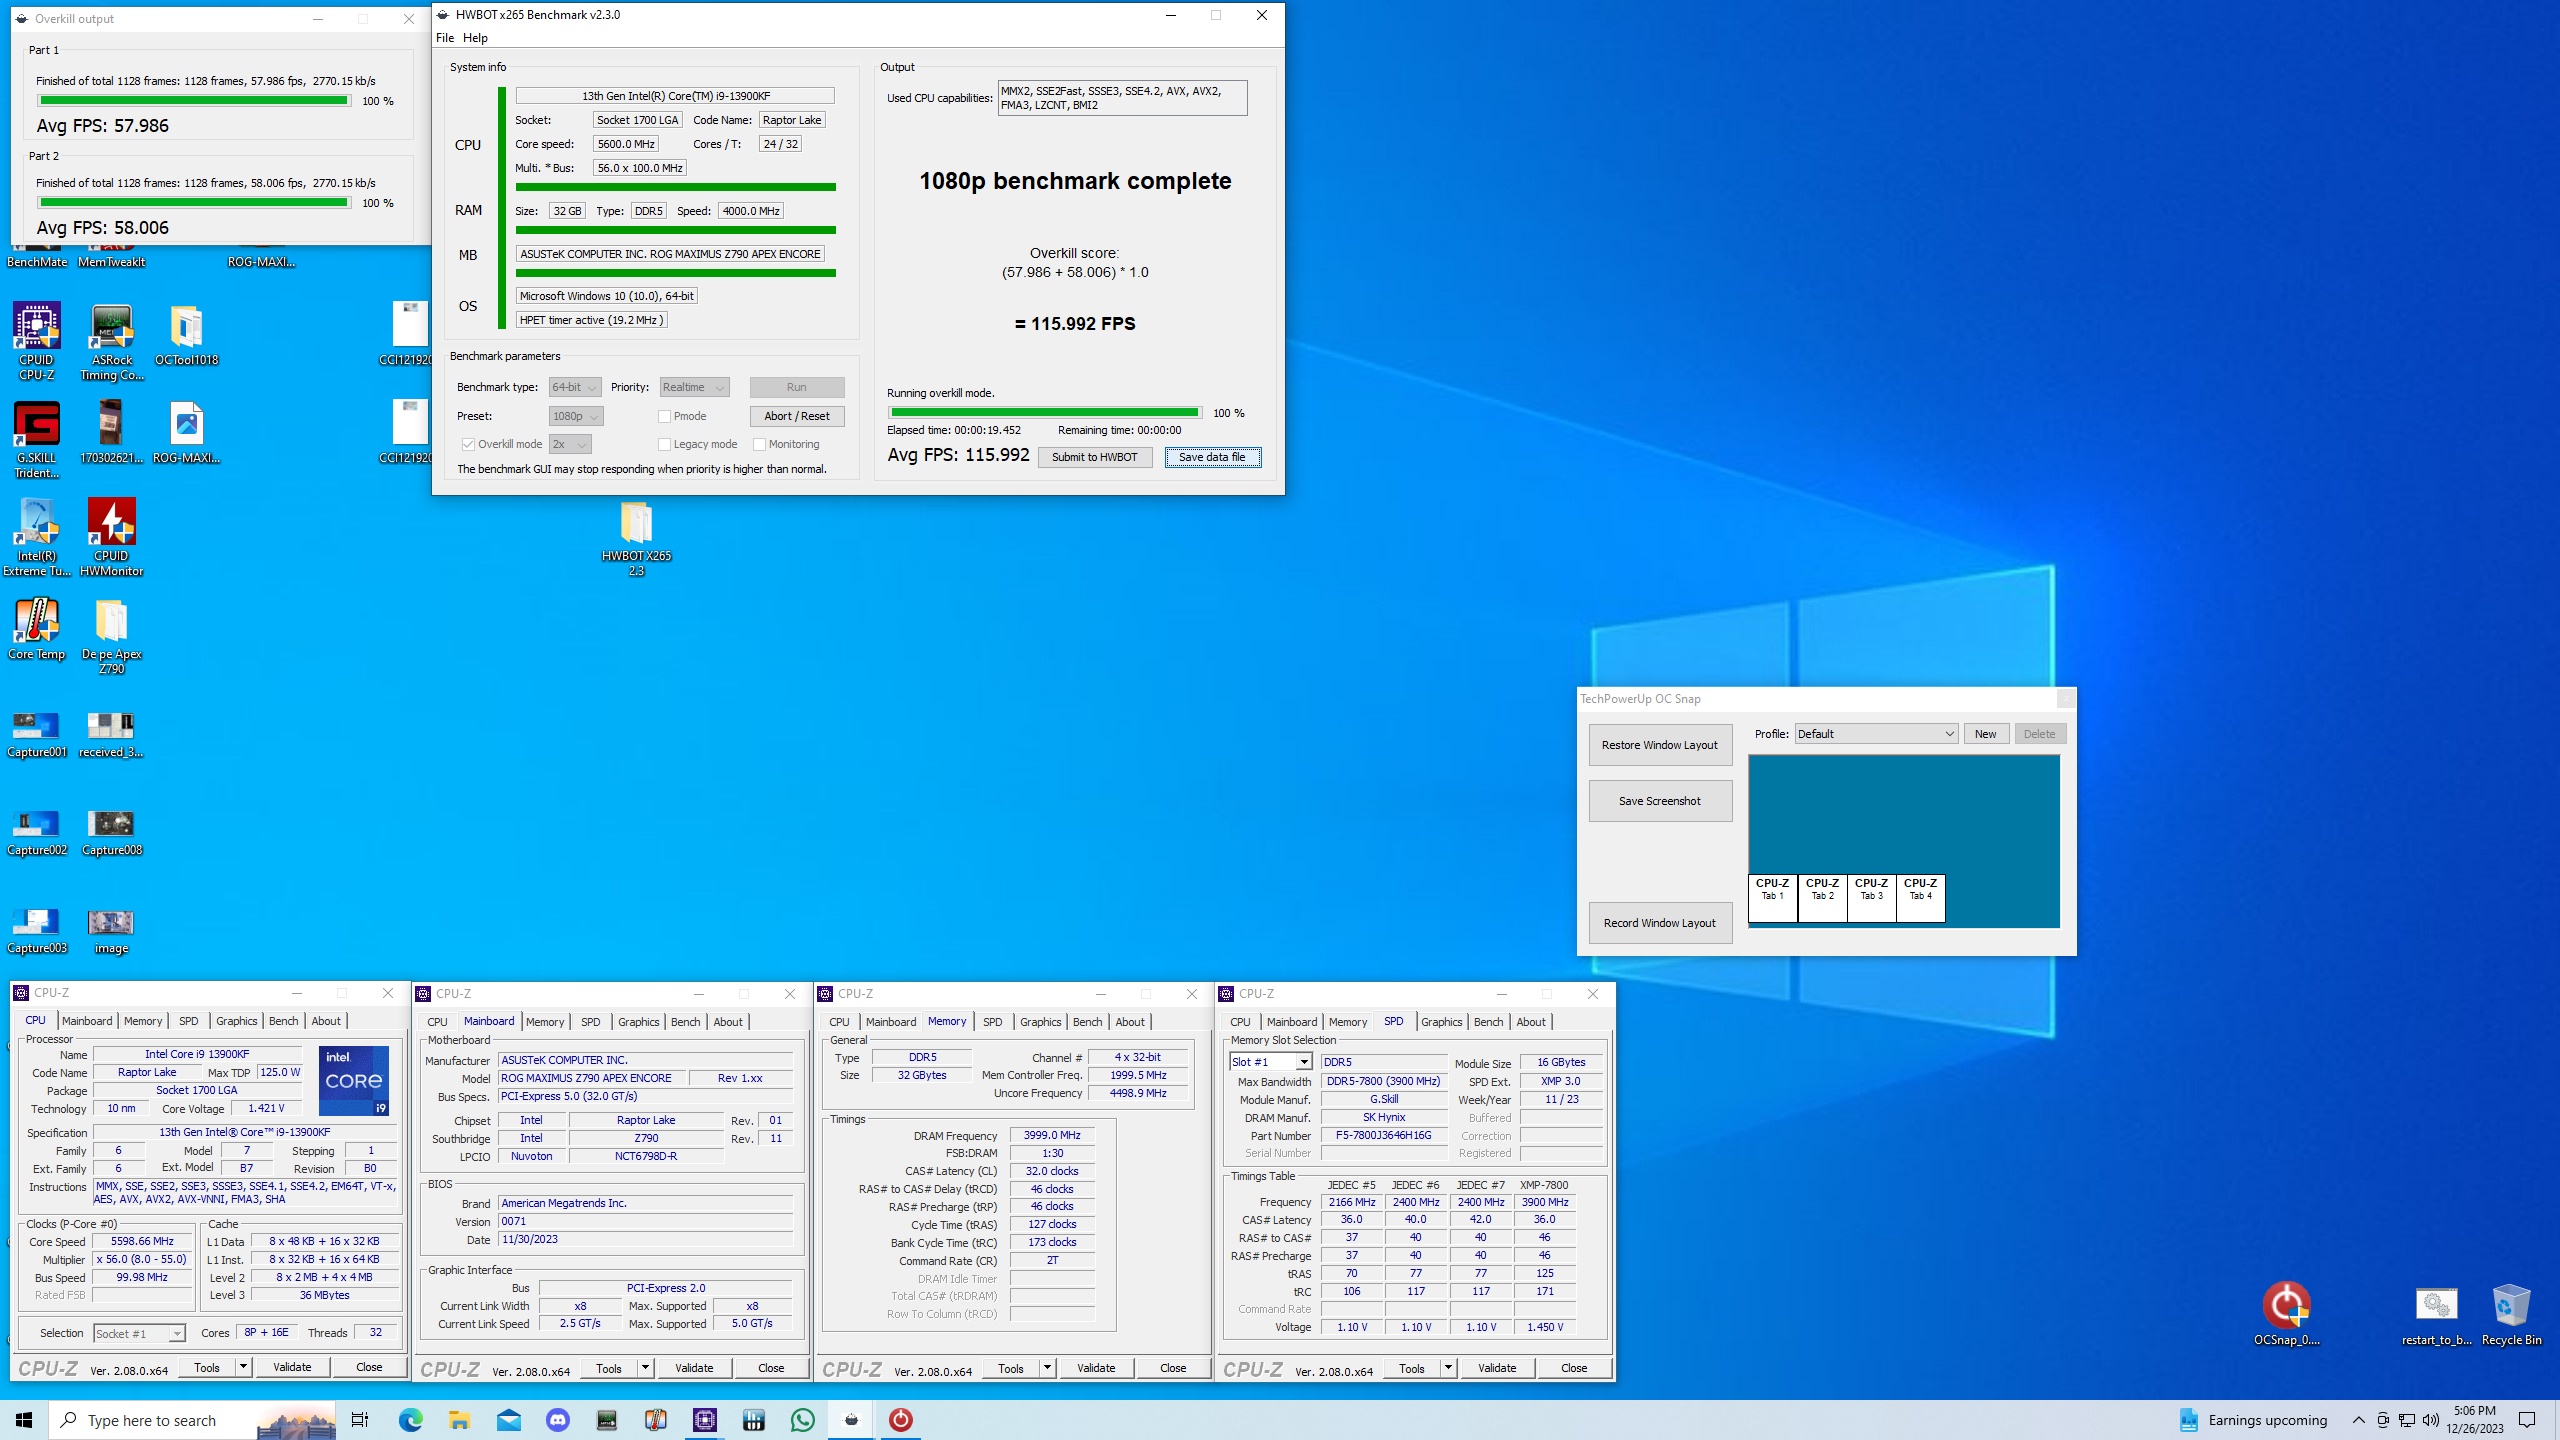This screenshot has width=2560, height=1440.
Task: Switch to the CPU-Z taskbar icon
Action: tap(705, 1420)
